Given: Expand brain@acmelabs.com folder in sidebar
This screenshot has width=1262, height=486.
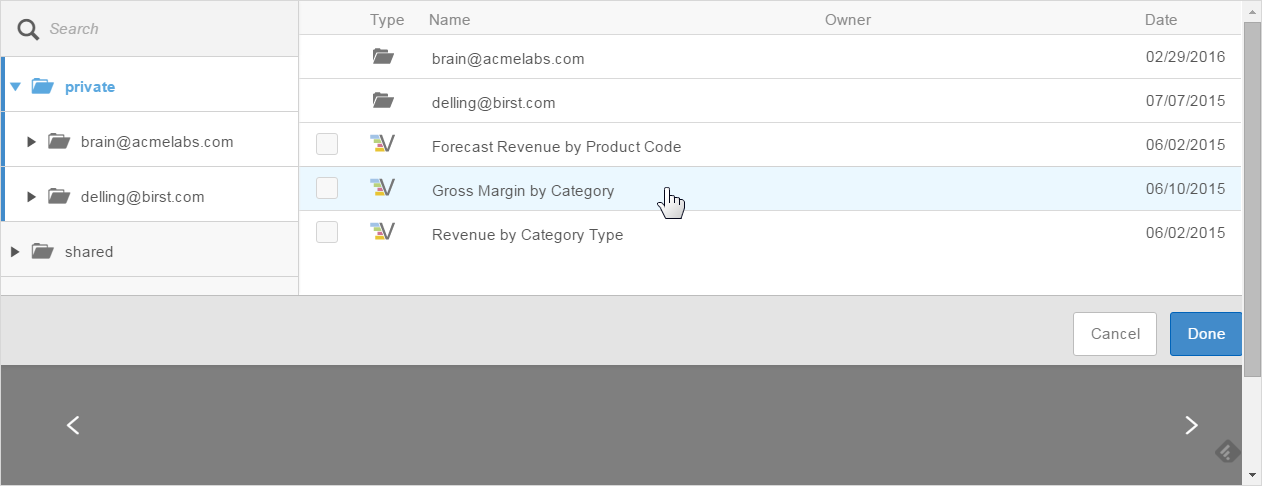Looking at the screenshot, I should click(x=31, y=142).
